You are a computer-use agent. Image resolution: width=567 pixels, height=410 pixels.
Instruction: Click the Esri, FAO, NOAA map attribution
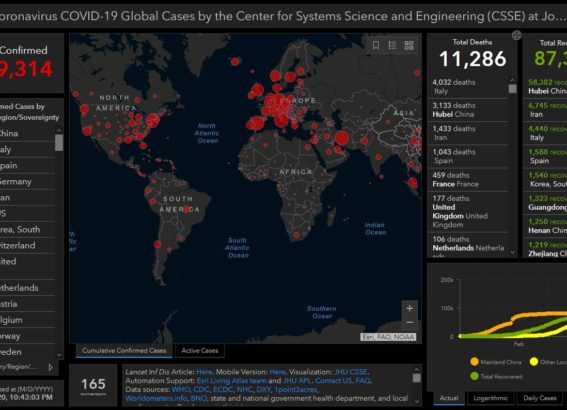point(388,337)
